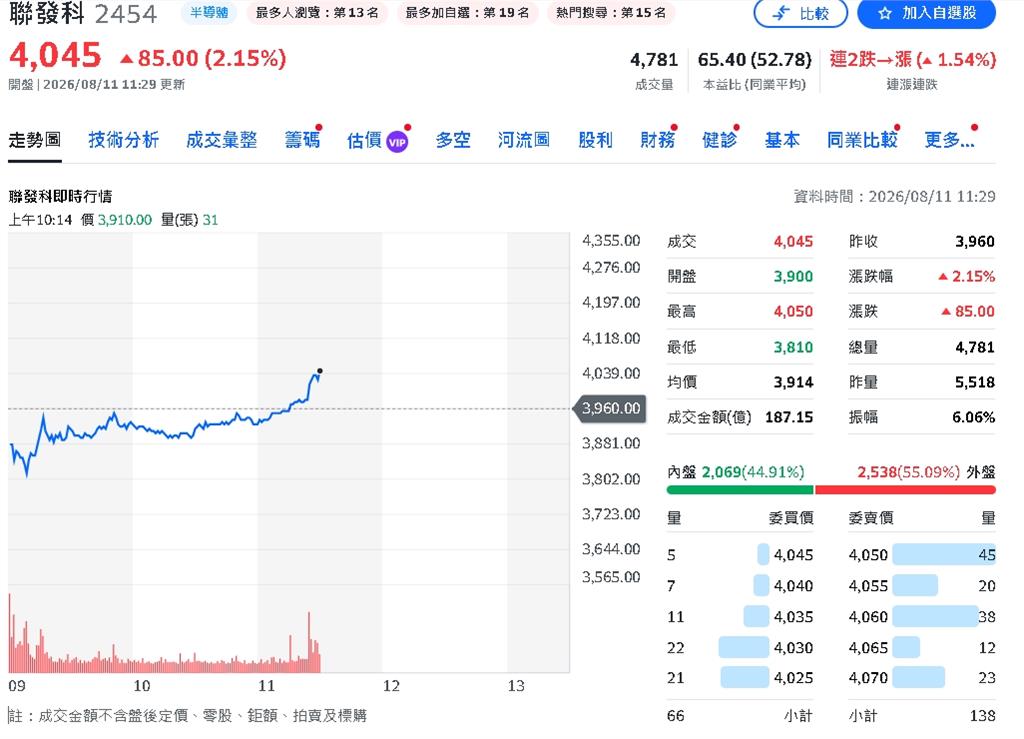
Task: Expand the 更多... menu
Action: tap(950, 140)
